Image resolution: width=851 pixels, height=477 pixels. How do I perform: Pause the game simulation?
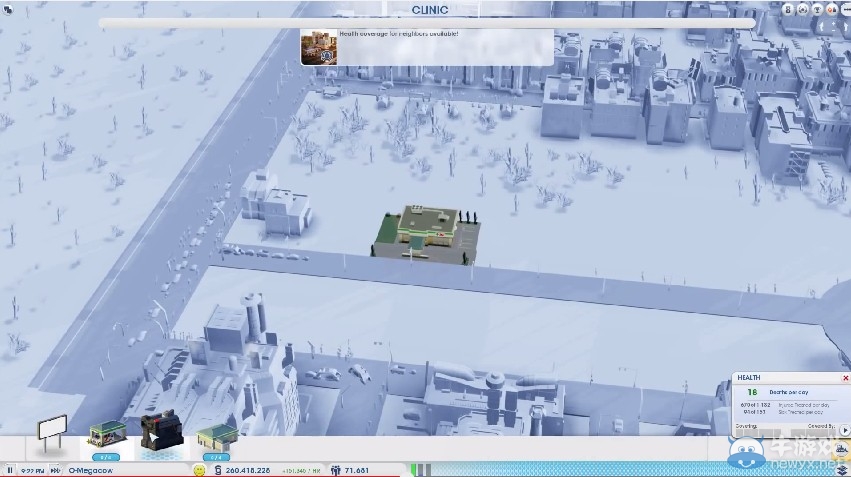[9, 470]
